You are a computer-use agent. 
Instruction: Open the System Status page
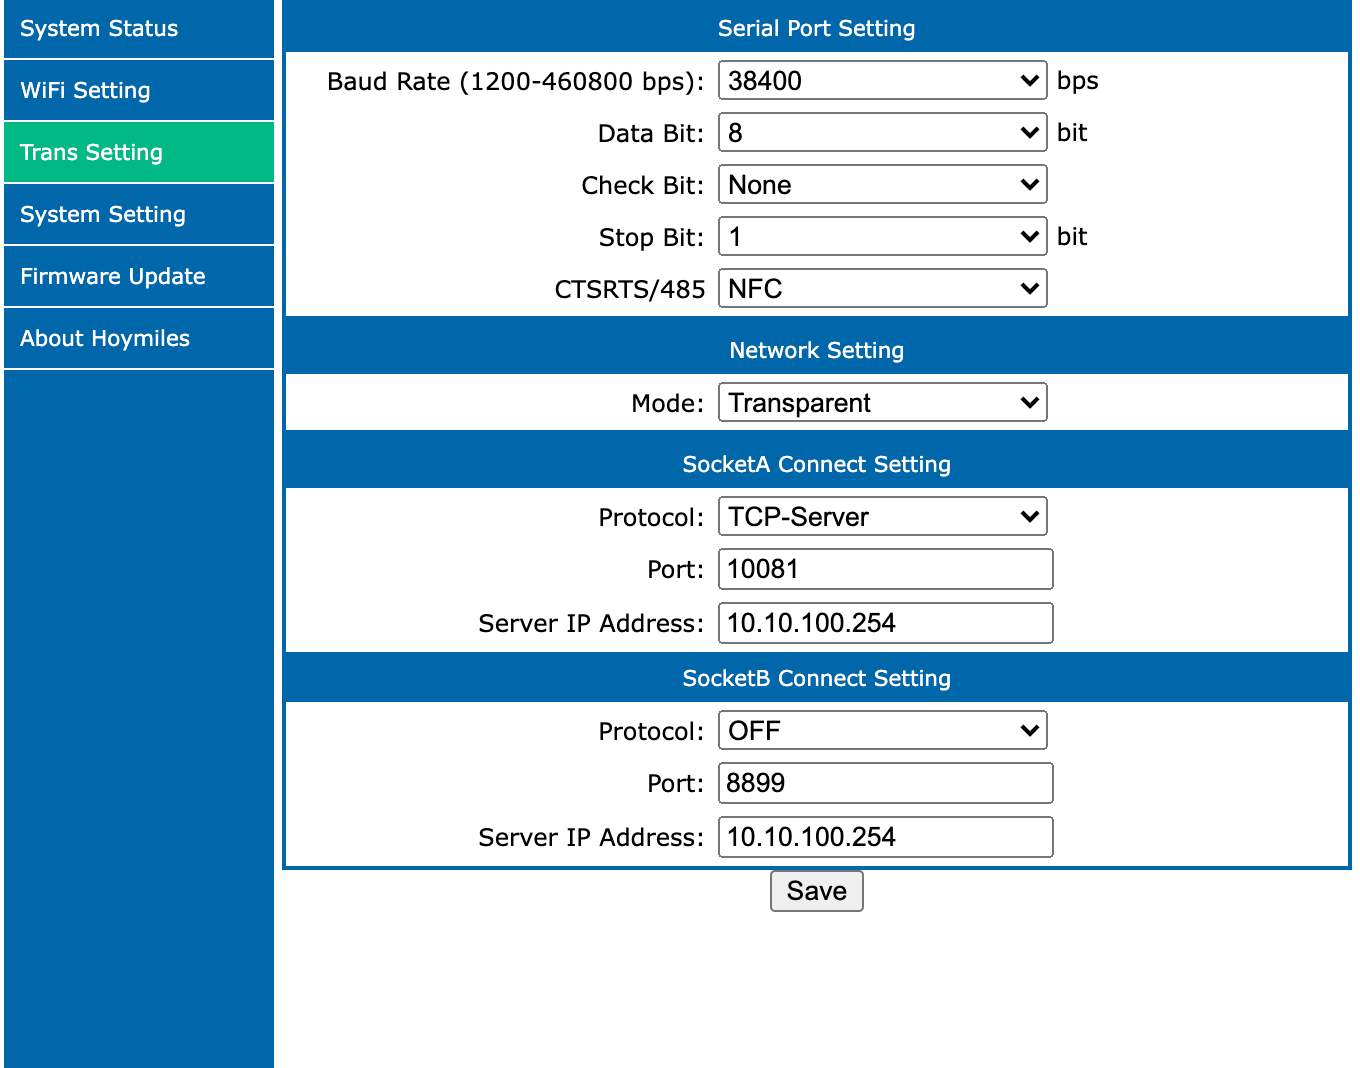(x=139, y=29)
